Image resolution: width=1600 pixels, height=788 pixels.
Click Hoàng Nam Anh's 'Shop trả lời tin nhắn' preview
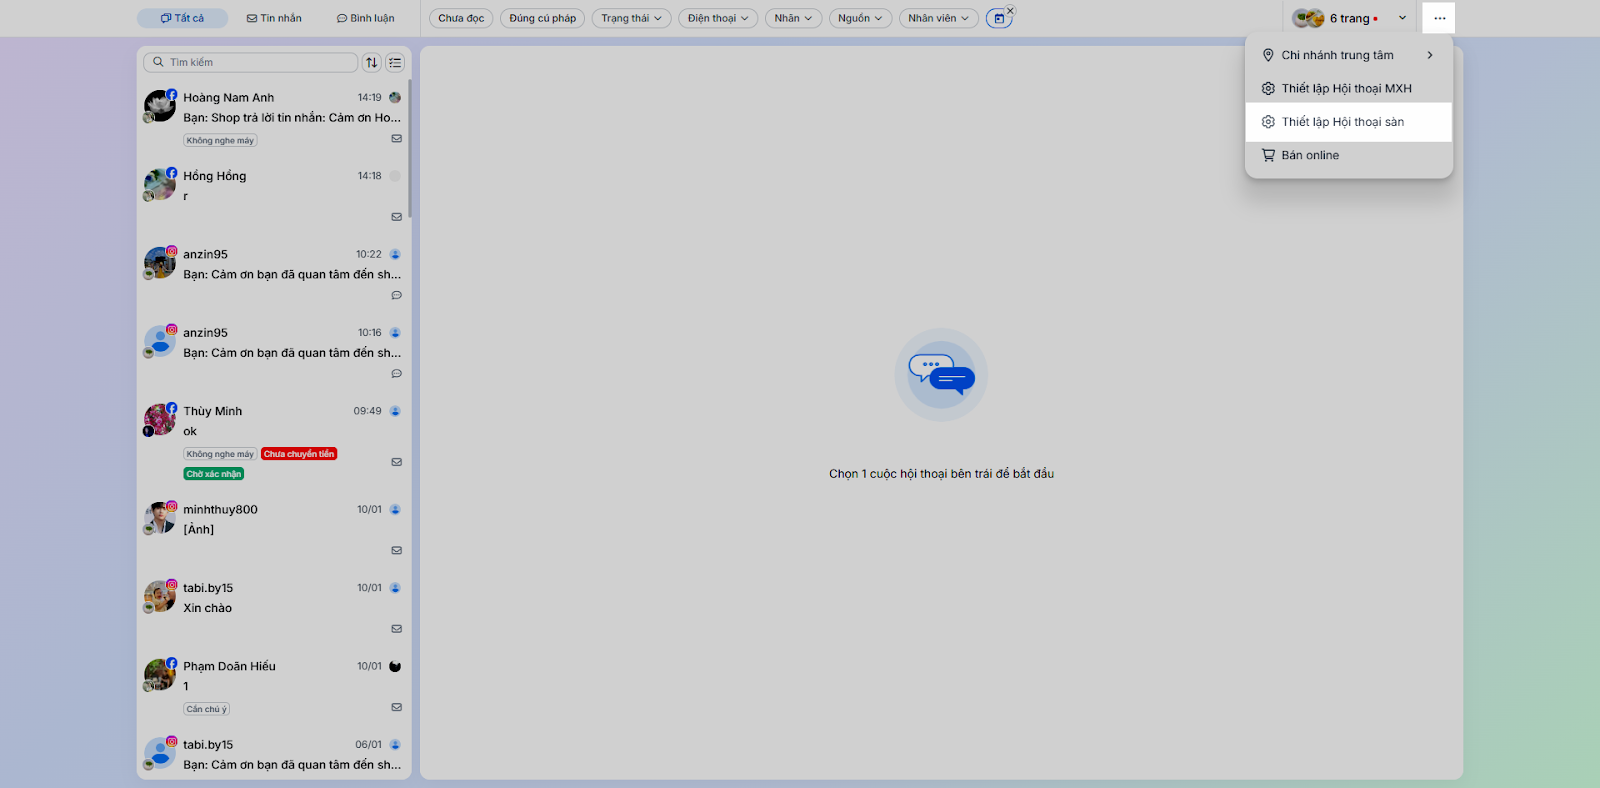pyautogui.click(x=292, y=118)
